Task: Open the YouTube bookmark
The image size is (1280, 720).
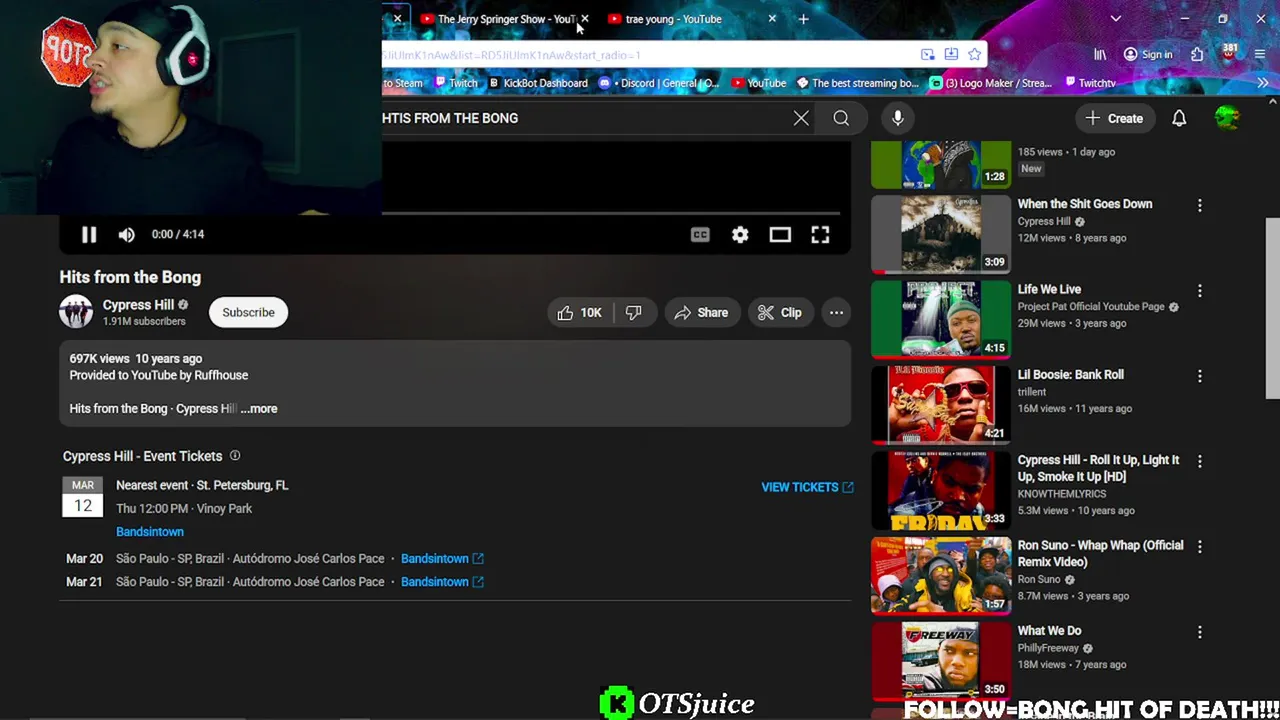Action: coord(759,83)
